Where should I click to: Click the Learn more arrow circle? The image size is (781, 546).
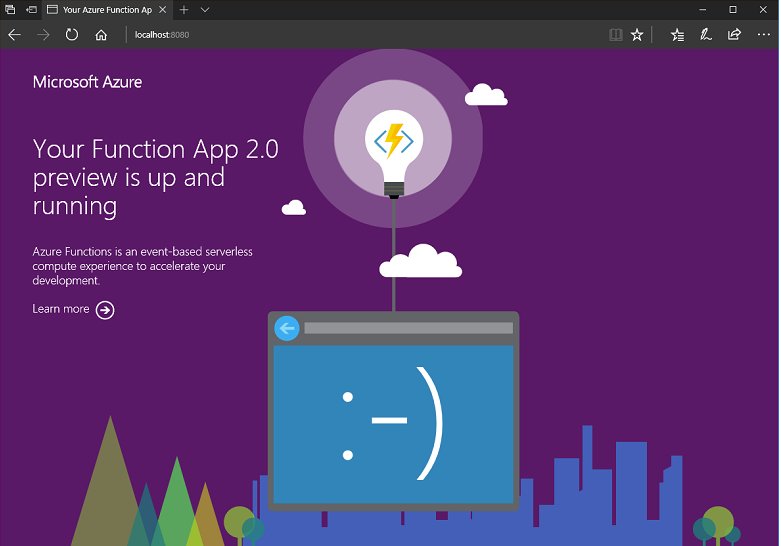105,310
